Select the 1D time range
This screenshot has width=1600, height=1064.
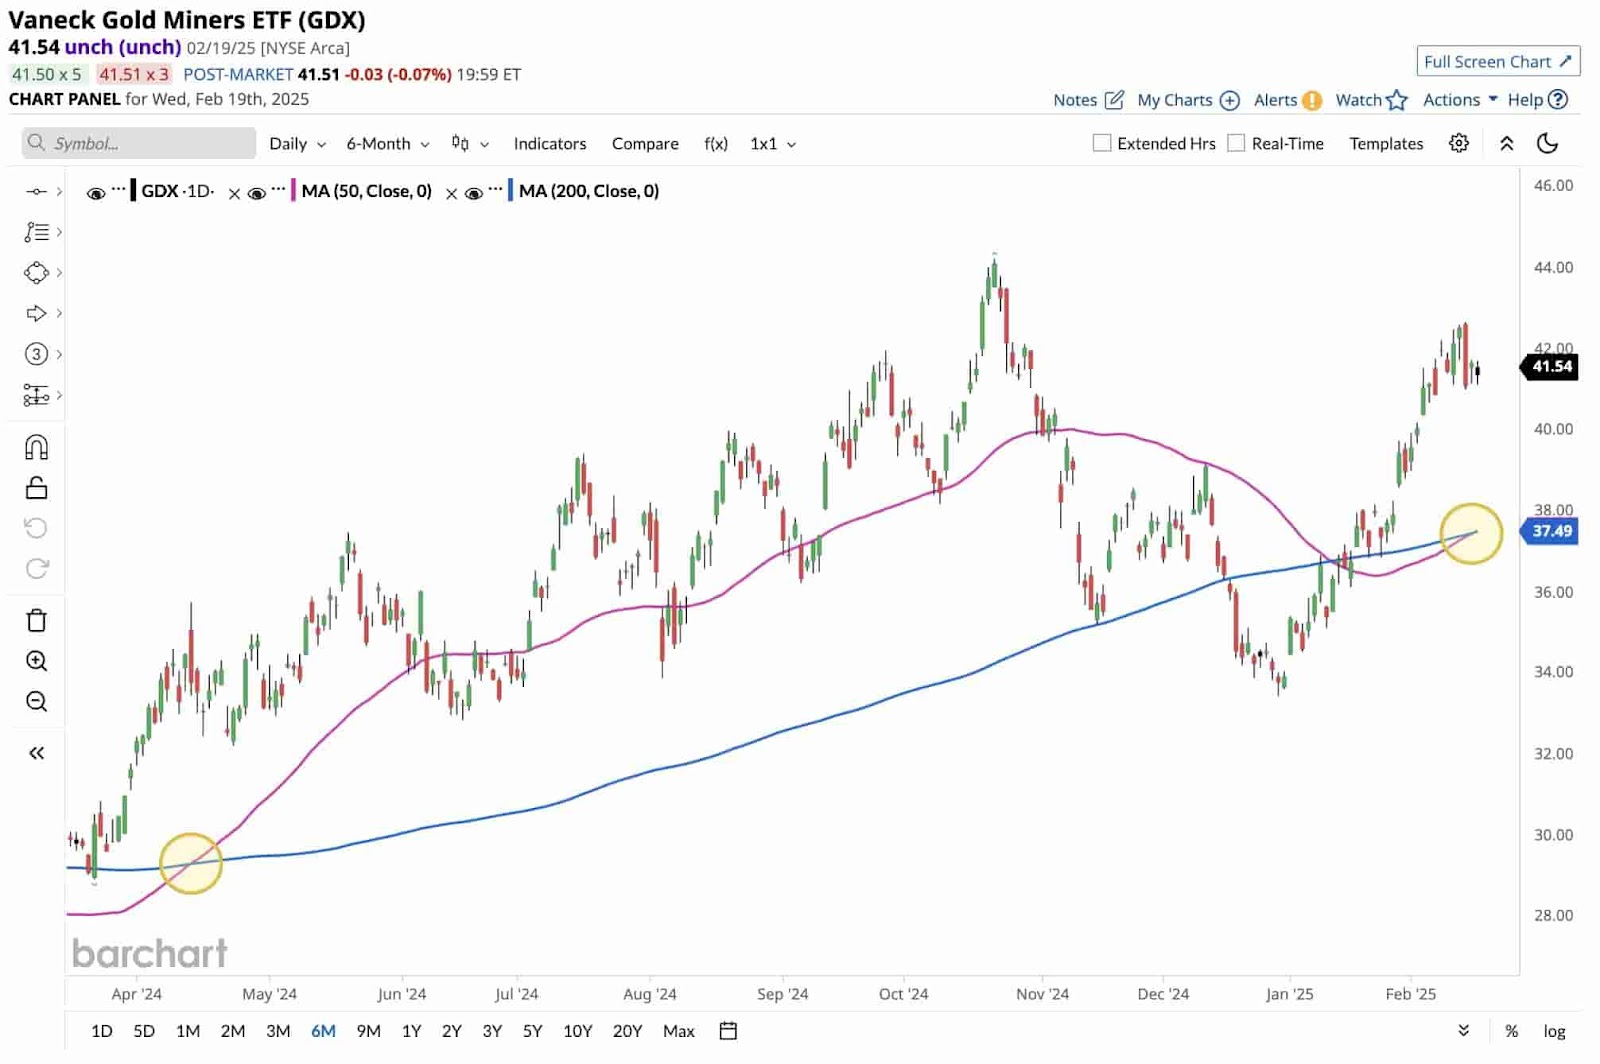[x=102, y=1031]
